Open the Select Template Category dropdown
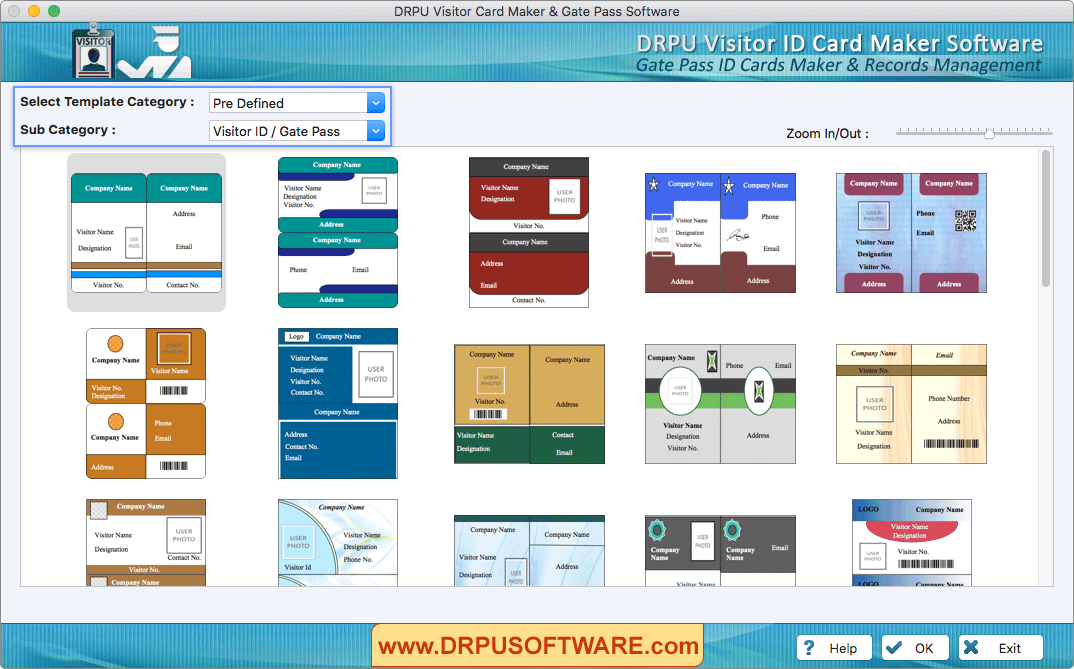This screenshot has height=669, width=1074. [297, 103]
